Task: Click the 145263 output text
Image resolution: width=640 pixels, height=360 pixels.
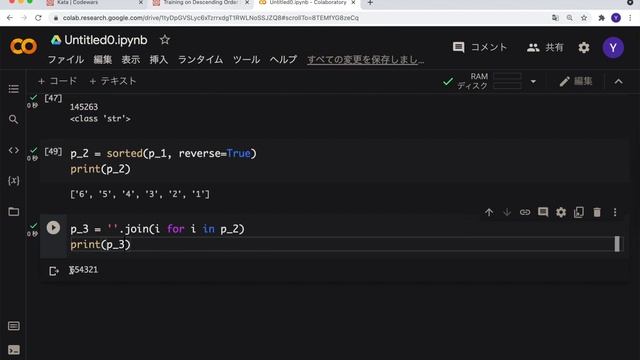Action: click(84, 107)
